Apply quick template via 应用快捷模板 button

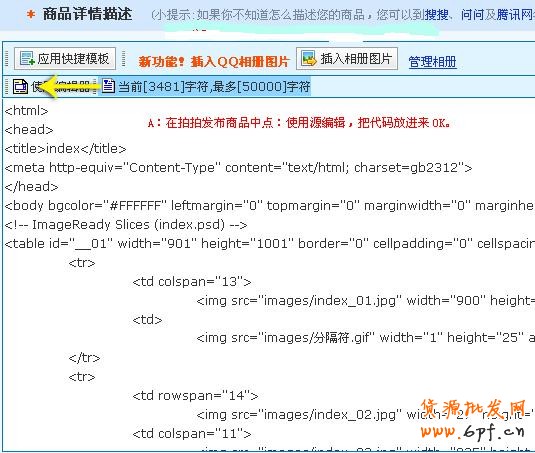coord(65,58)
